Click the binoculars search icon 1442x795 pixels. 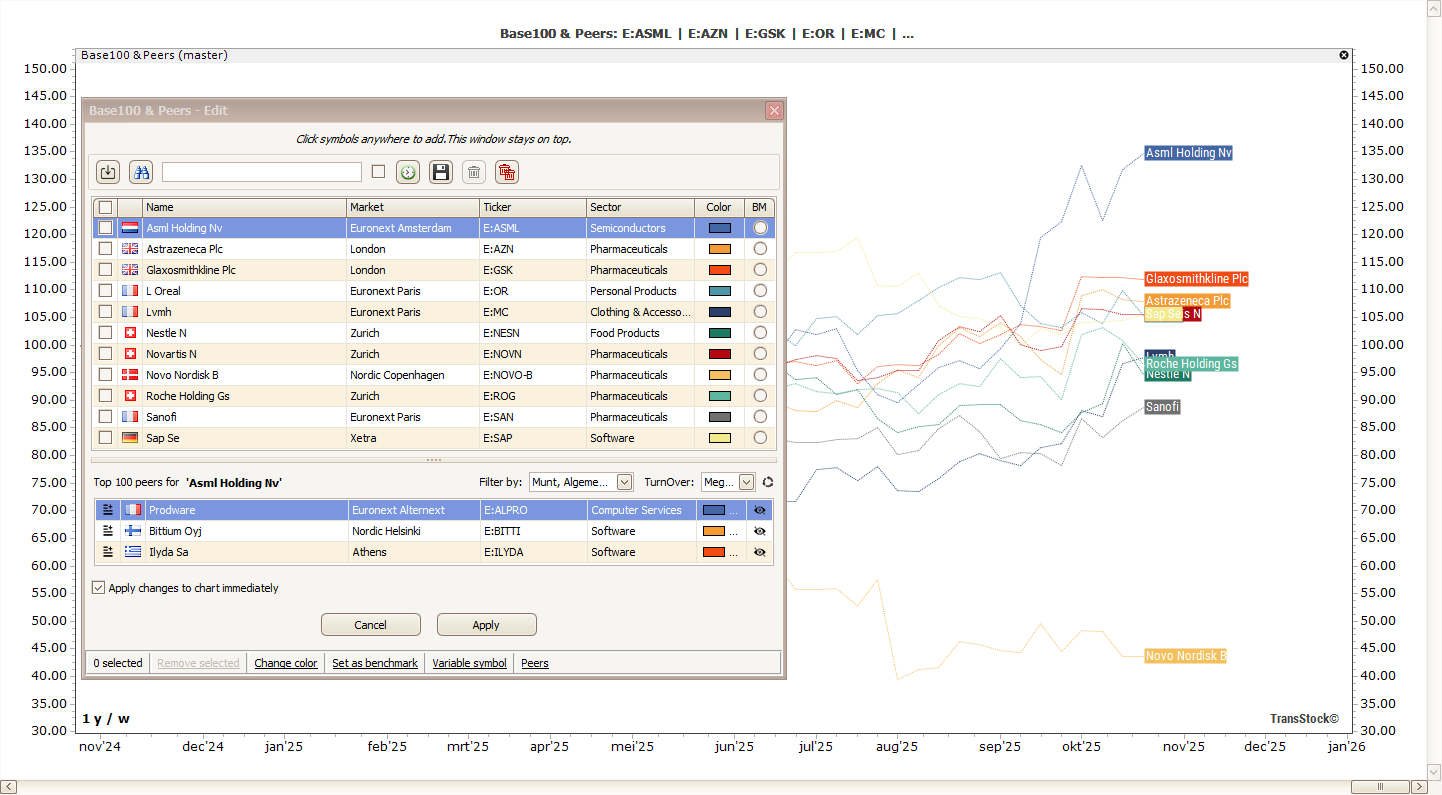click(x=141, y=172)
